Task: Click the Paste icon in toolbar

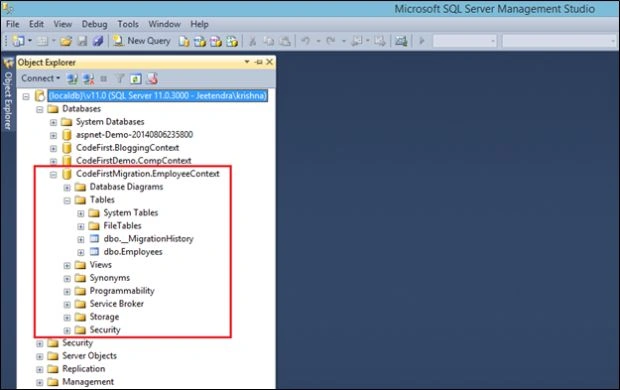Action: (285, 41)
